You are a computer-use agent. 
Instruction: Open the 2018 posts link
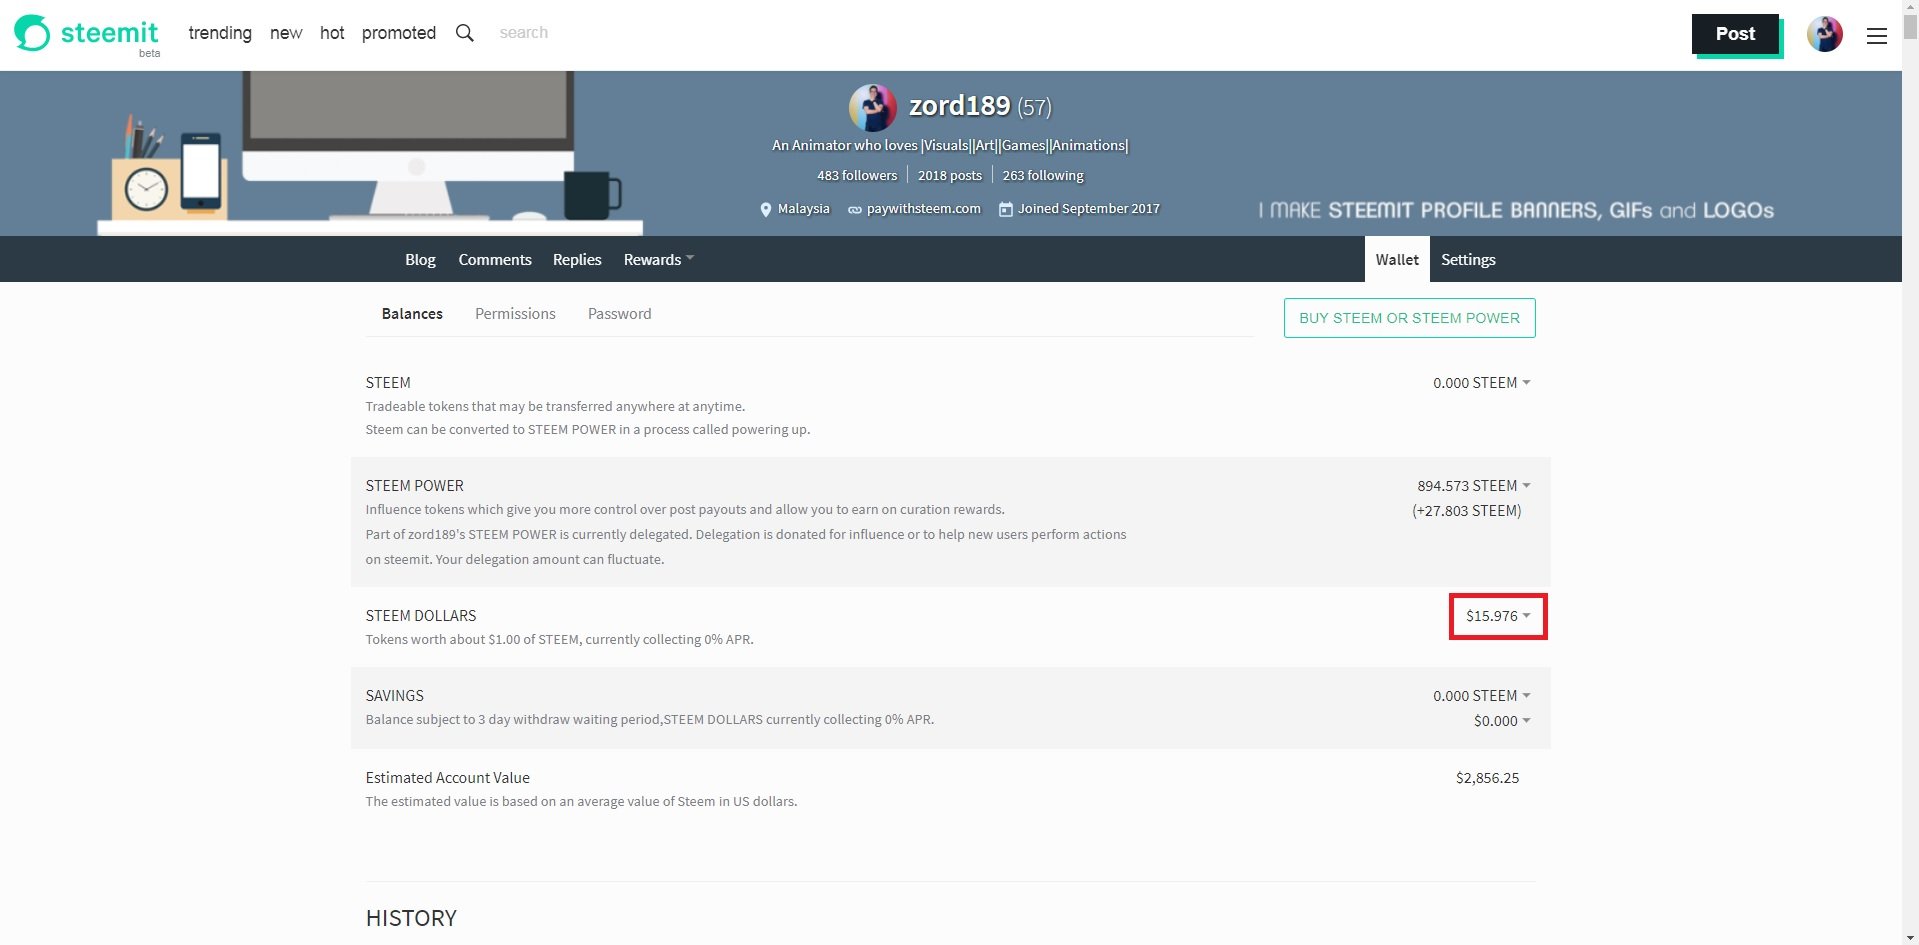click(x=950, y=175)
